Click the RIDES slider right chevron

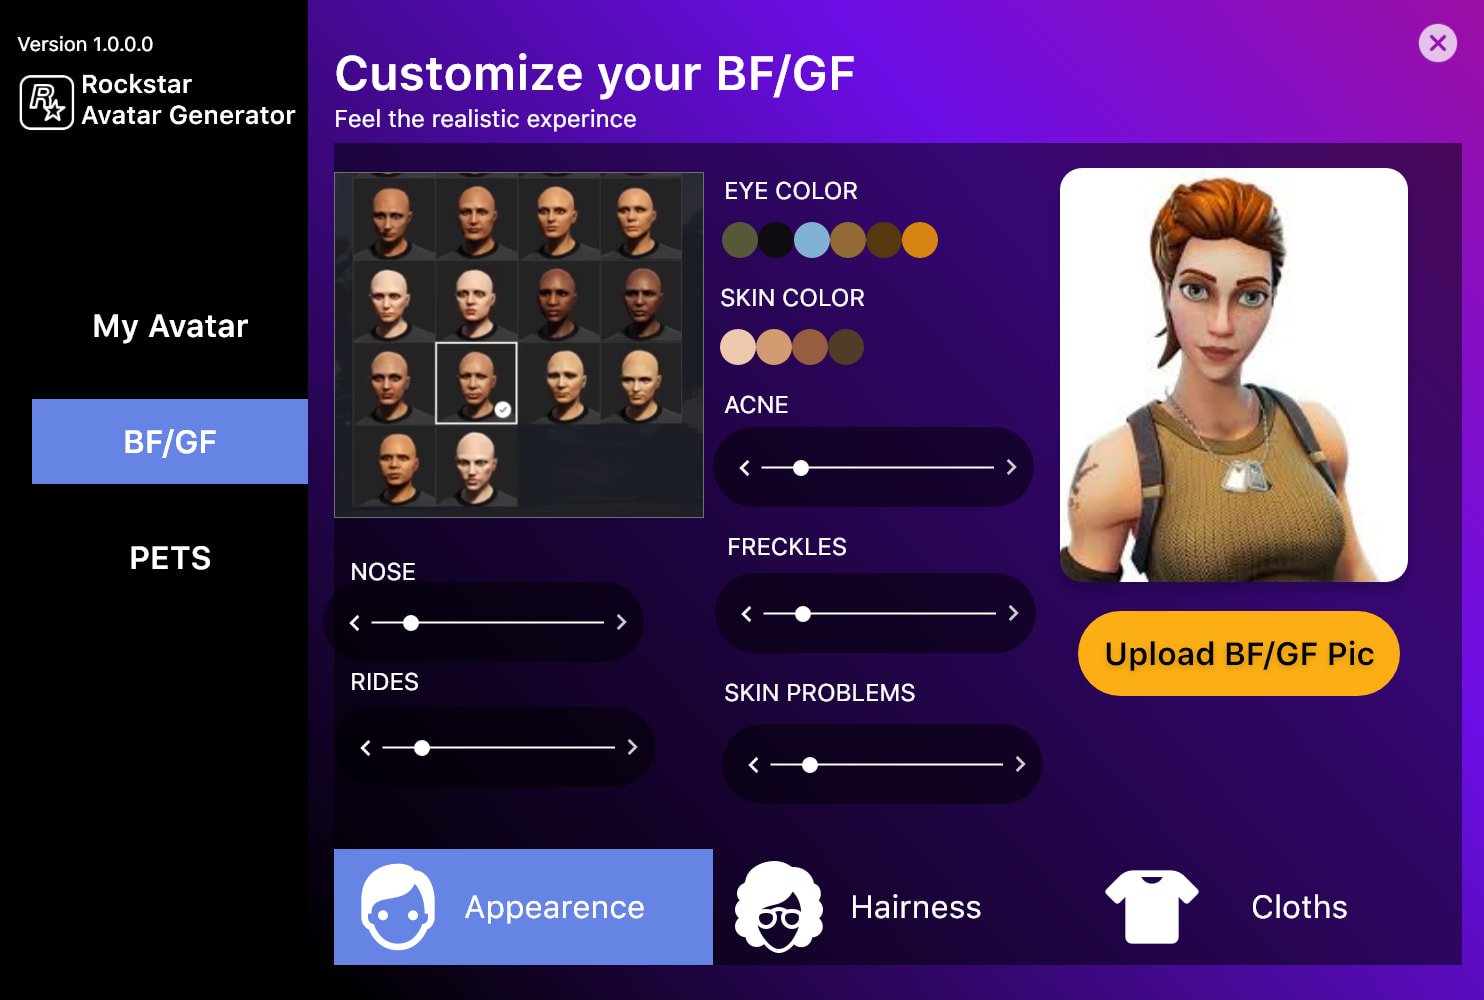(x=632, y=747)
